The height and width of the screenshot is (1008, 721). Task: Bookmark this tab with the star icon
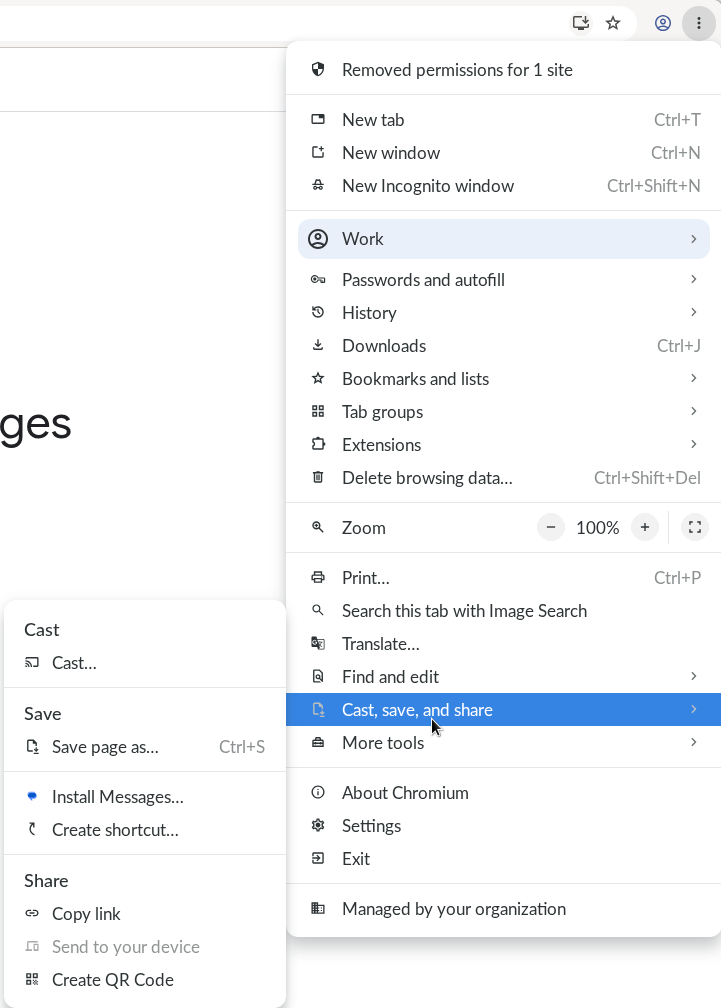click(613, 23)
